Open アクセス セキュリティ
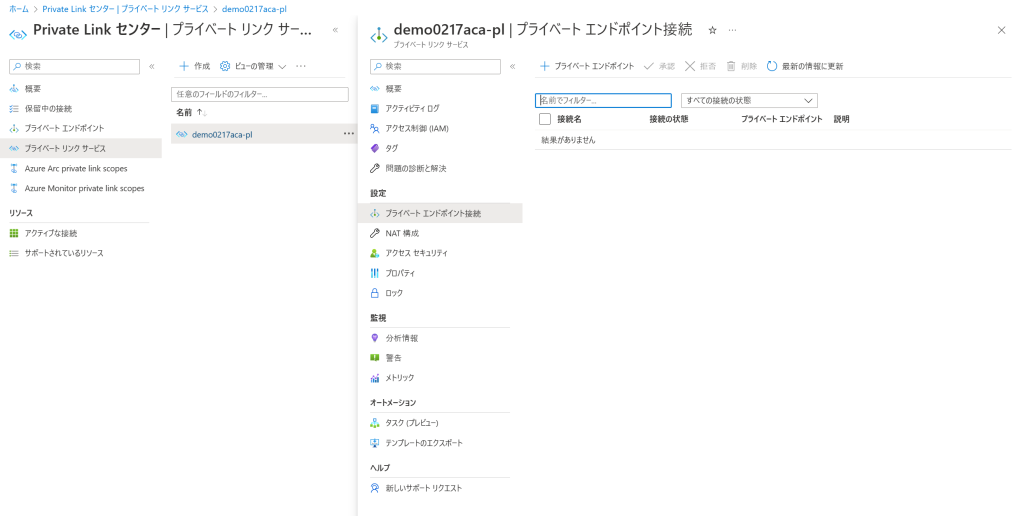Image resolution: width=1024 pixels, height=516 pixels. point(416,253)
